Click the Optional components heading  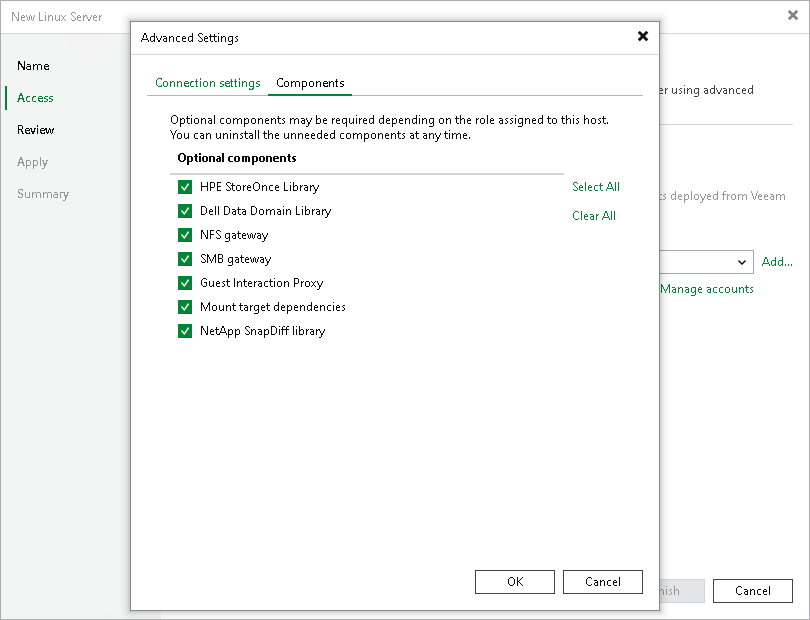[237, 158]
